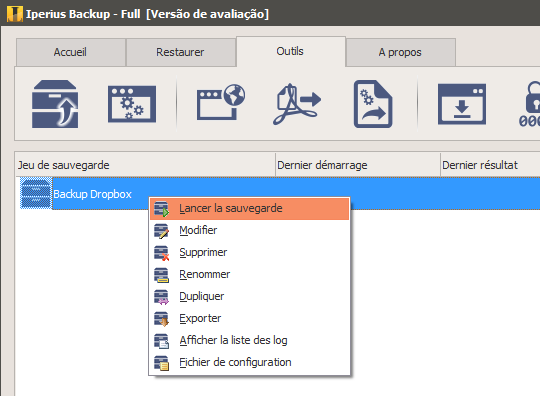The width and height of the screenshot is (540, 396).
Task: Choose Exporter in the context menu
Action: pyautogui.click(x=250, y=319)
